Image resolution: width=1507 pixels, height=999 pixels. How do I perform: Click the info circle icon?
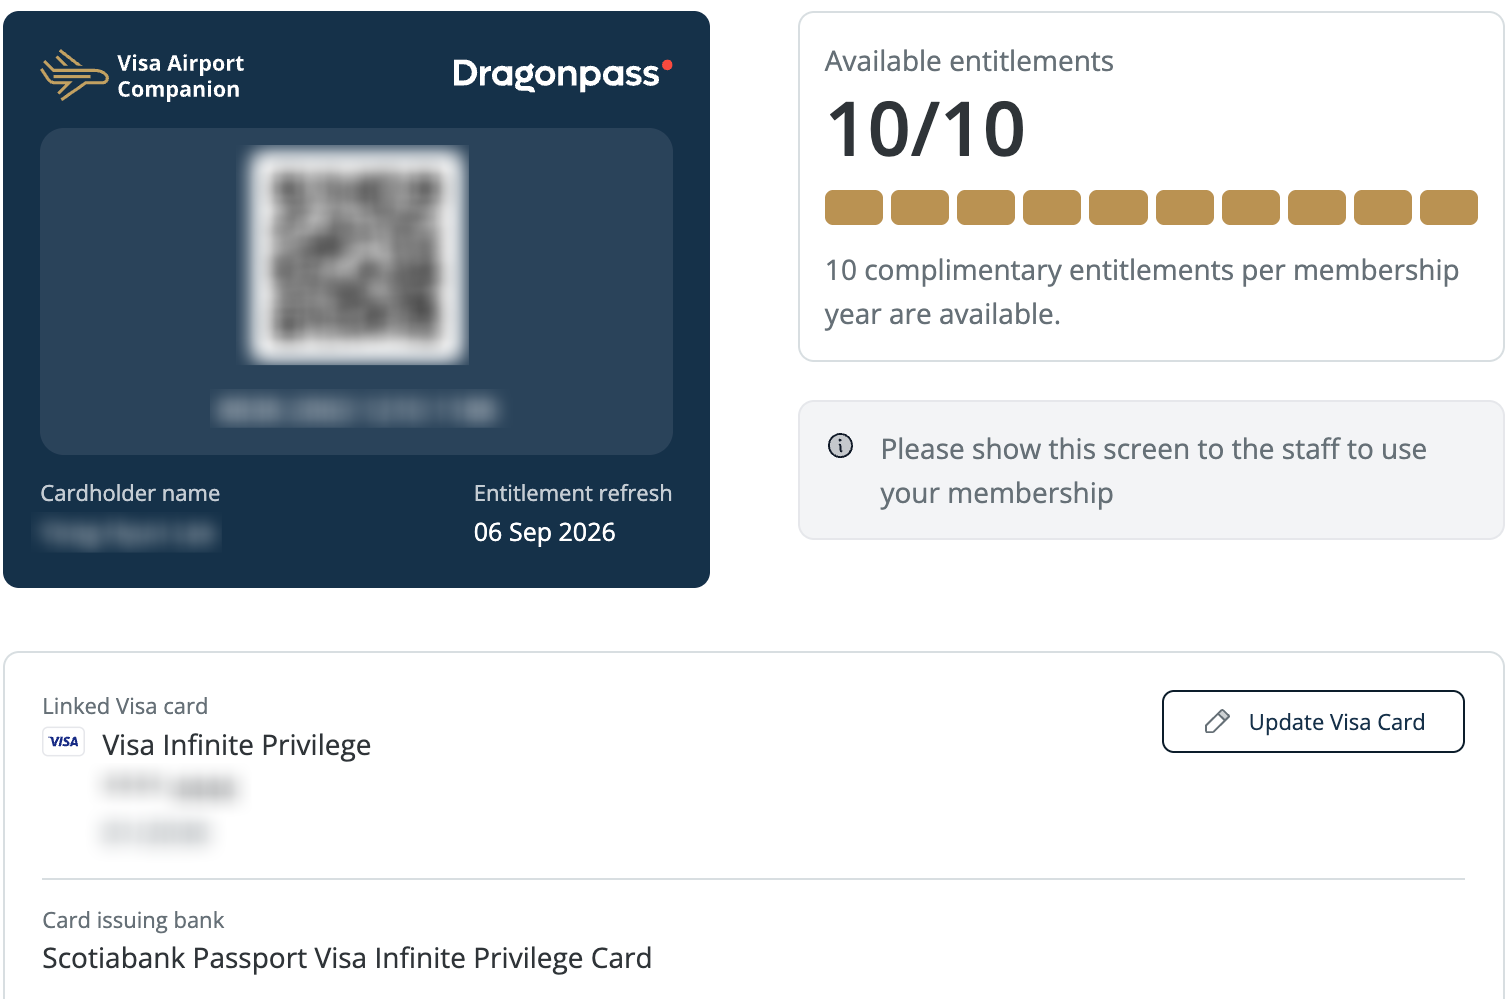pyautogui.click(x=841, y=446)
